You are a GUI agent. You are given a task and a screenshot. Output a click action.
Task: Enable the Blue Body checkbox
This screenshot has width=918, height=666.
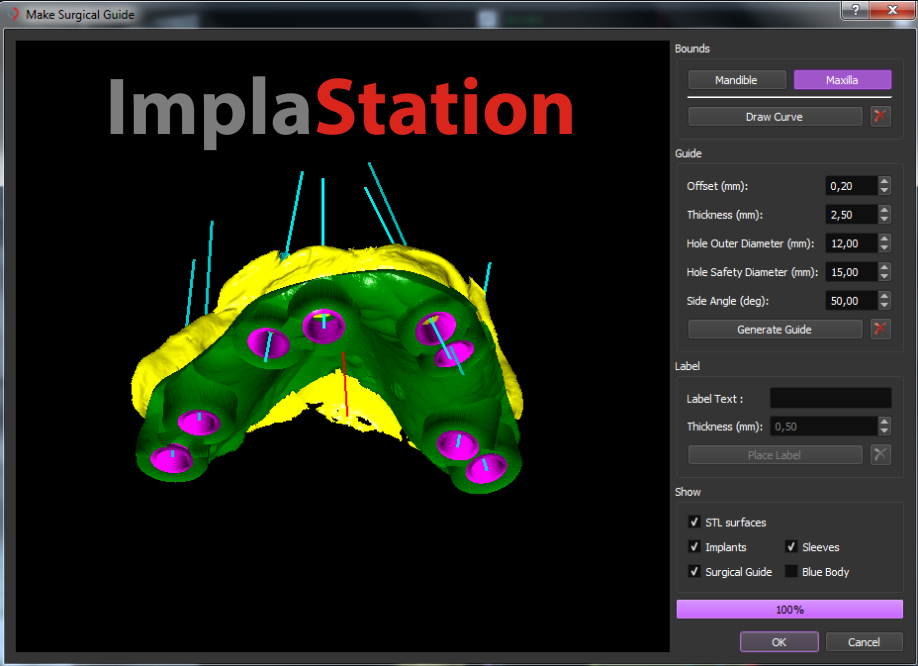tap(791, 571)
